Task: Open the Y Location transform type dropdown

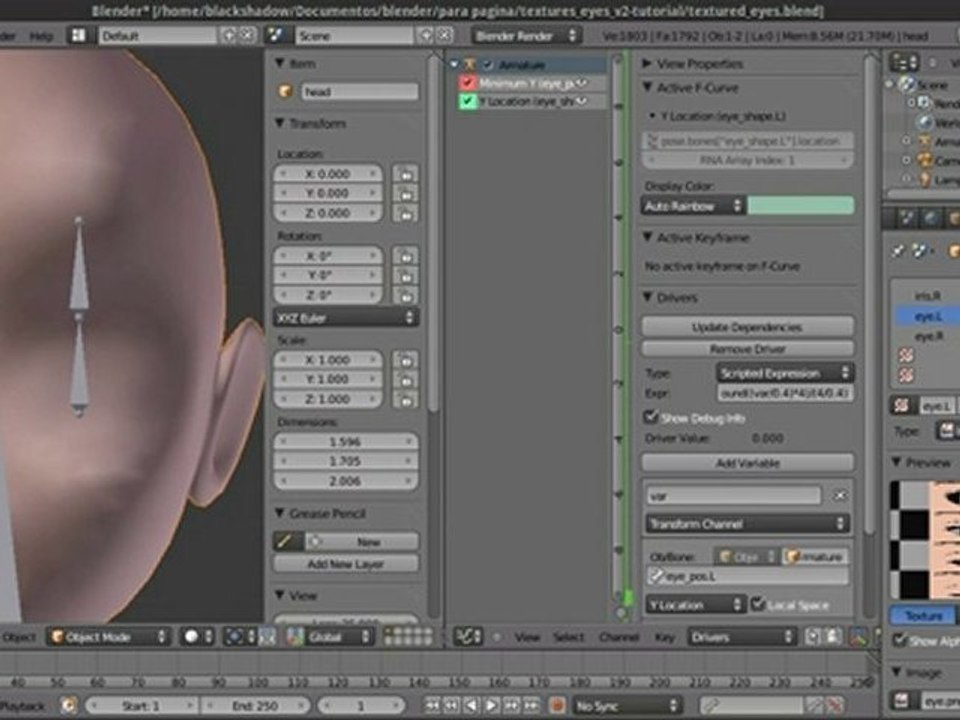Action: tap(696, 605)
